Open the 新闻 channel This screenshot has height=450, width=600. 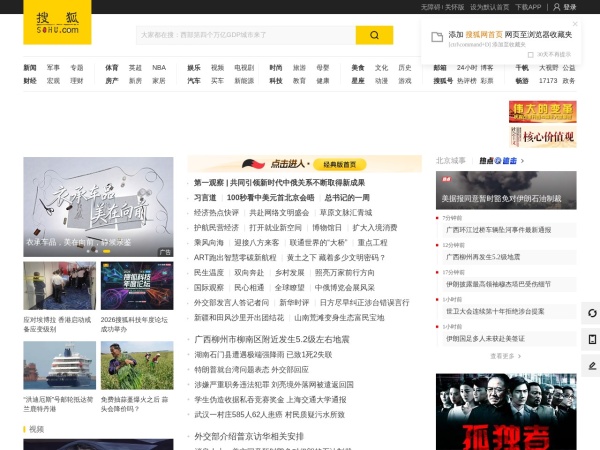coord(30,68)
